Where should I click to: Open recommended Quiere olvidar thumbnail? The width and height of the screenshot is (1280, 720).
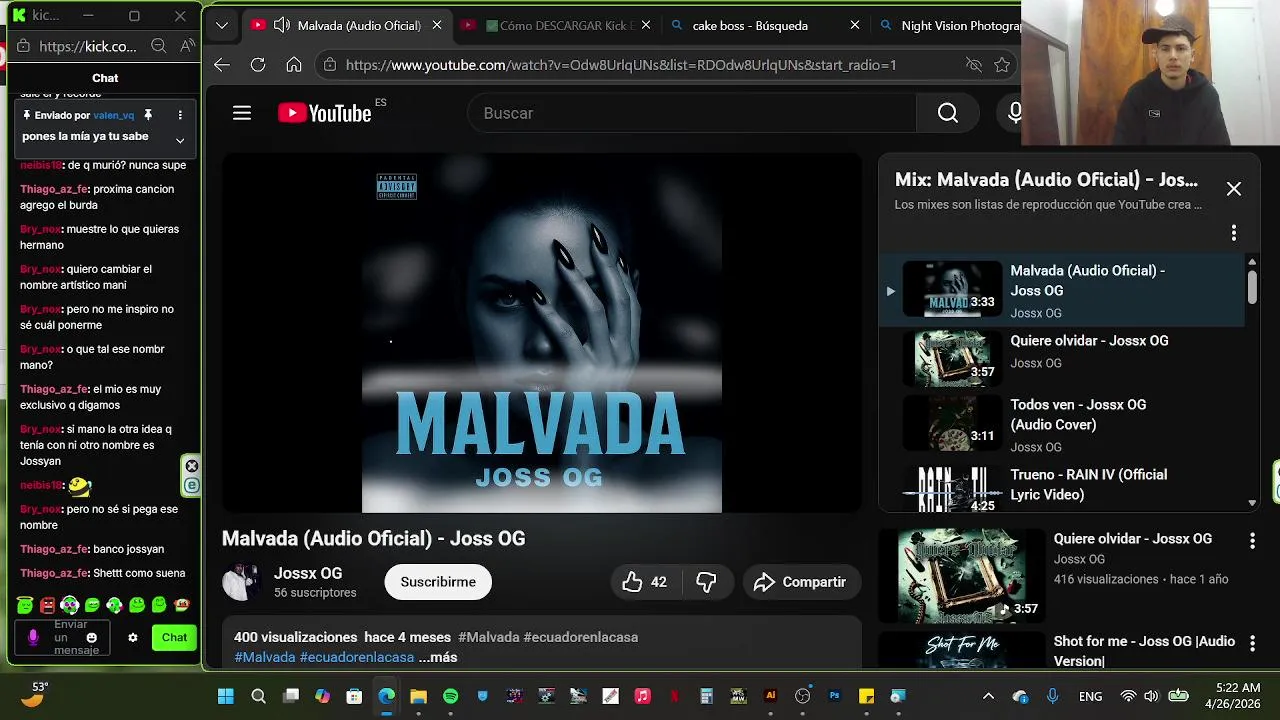click(961, 575)
